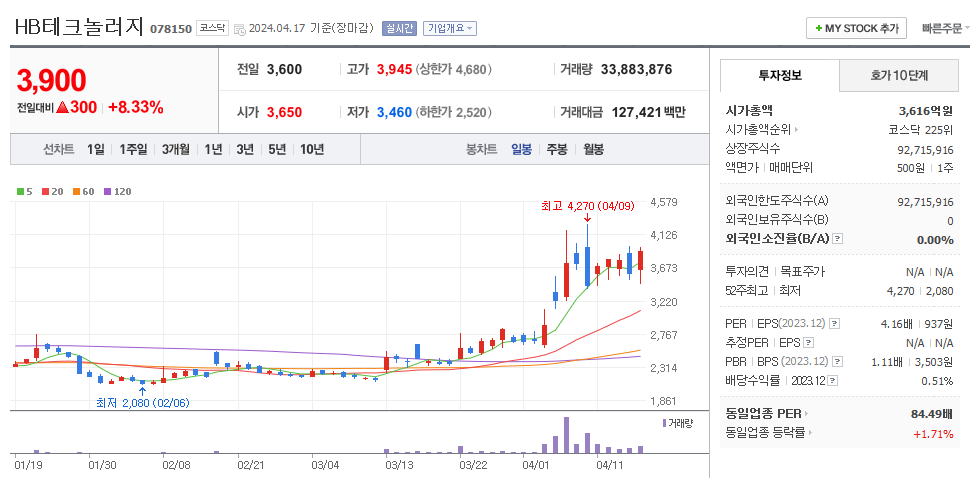976x478 pixels.
Task: Select the 일봉 daily candle chart
Action: pyautogui.click(x=522, y=149)
